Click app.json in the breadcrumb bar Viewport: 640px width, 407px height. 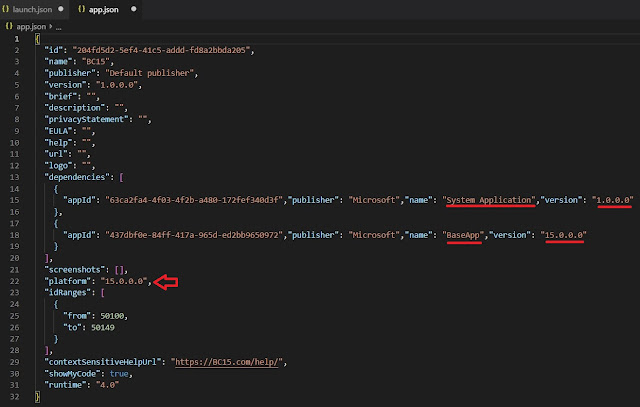click(31, 27)
